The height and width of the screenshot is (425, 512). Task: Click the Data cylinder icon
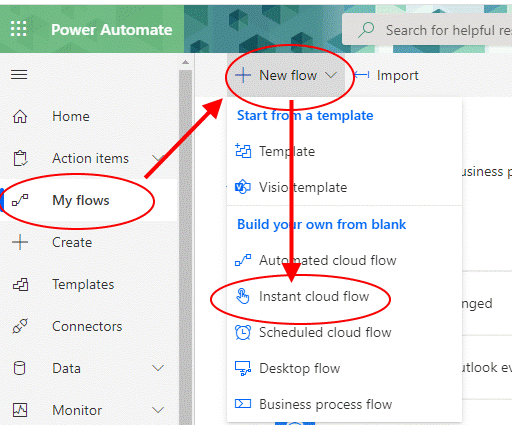[x=19, y=368]
